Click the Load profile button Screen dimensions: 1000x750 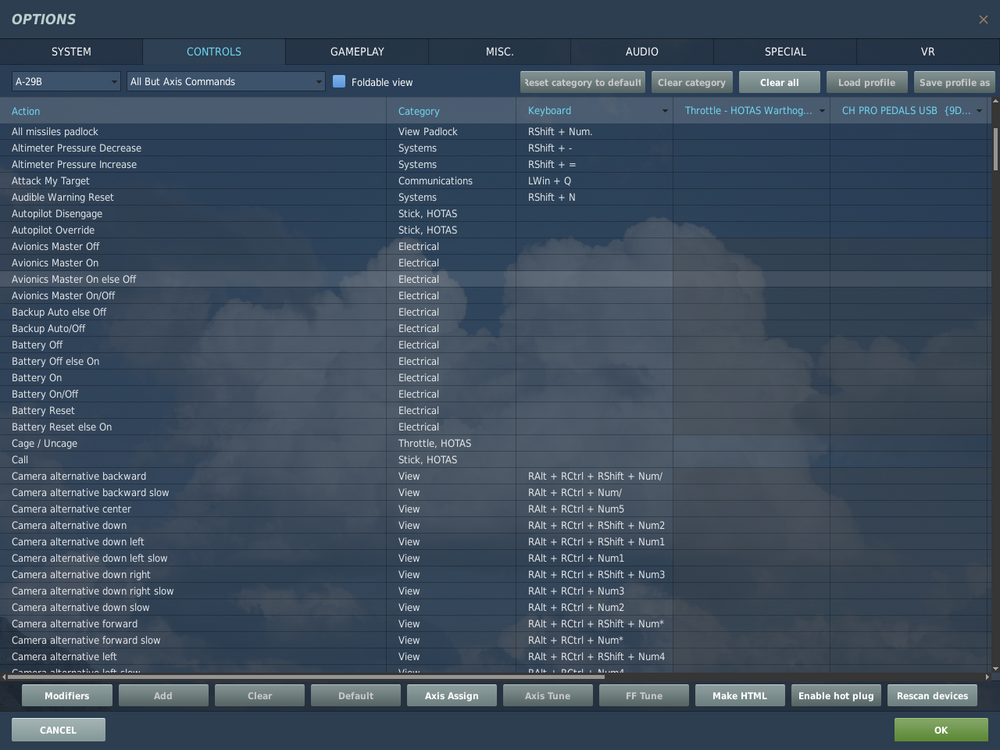867,82
